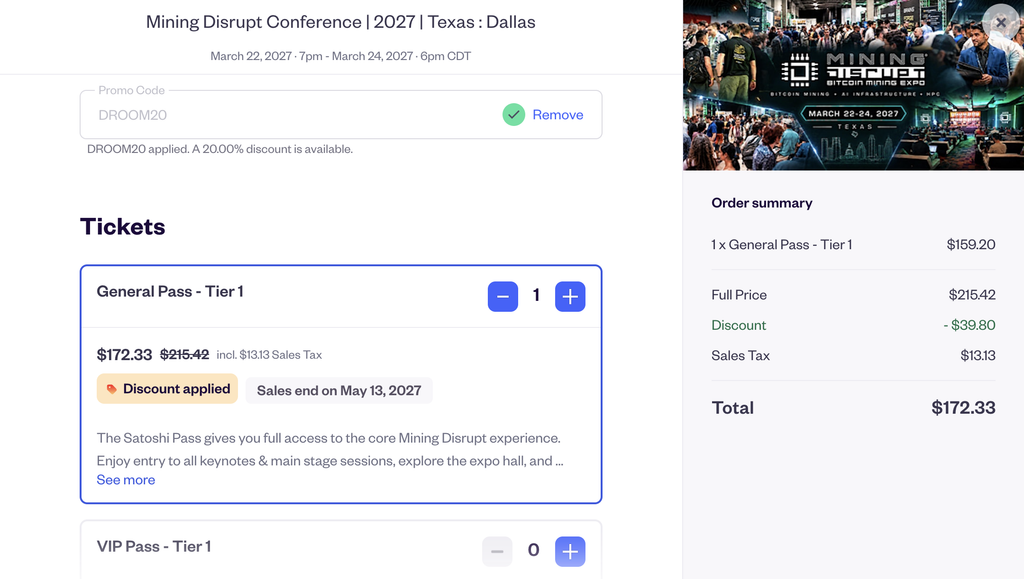Increase General Pass - Tier 1 quantity
The image size is (1024, 579).
pos(570,296)
